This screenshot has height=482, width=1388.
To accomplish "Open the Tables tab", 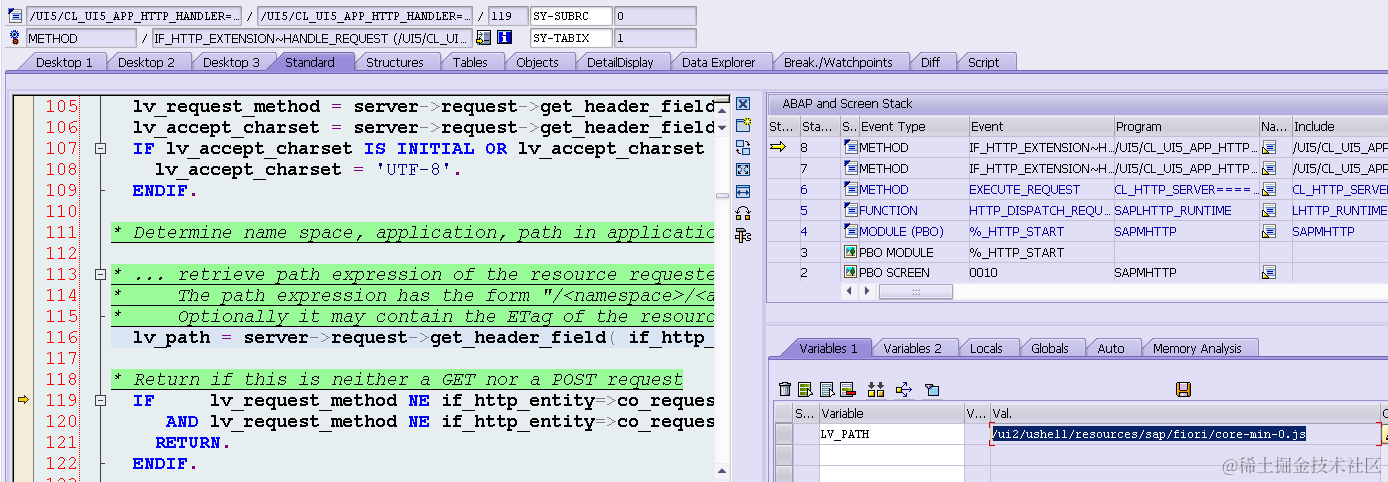I will 470,62.
